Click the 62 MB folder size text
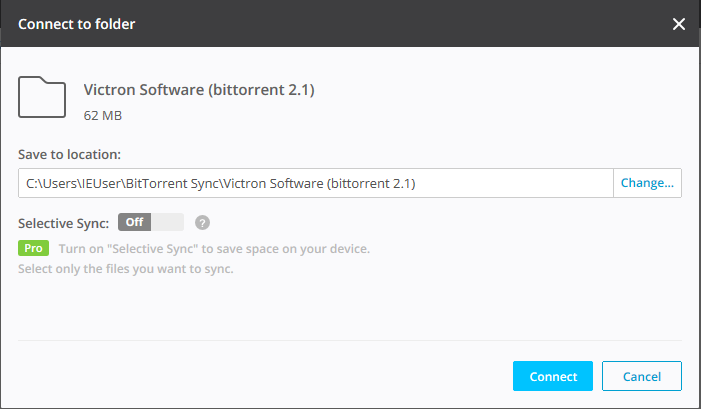The image size is (701, 409). coord(102,115)
